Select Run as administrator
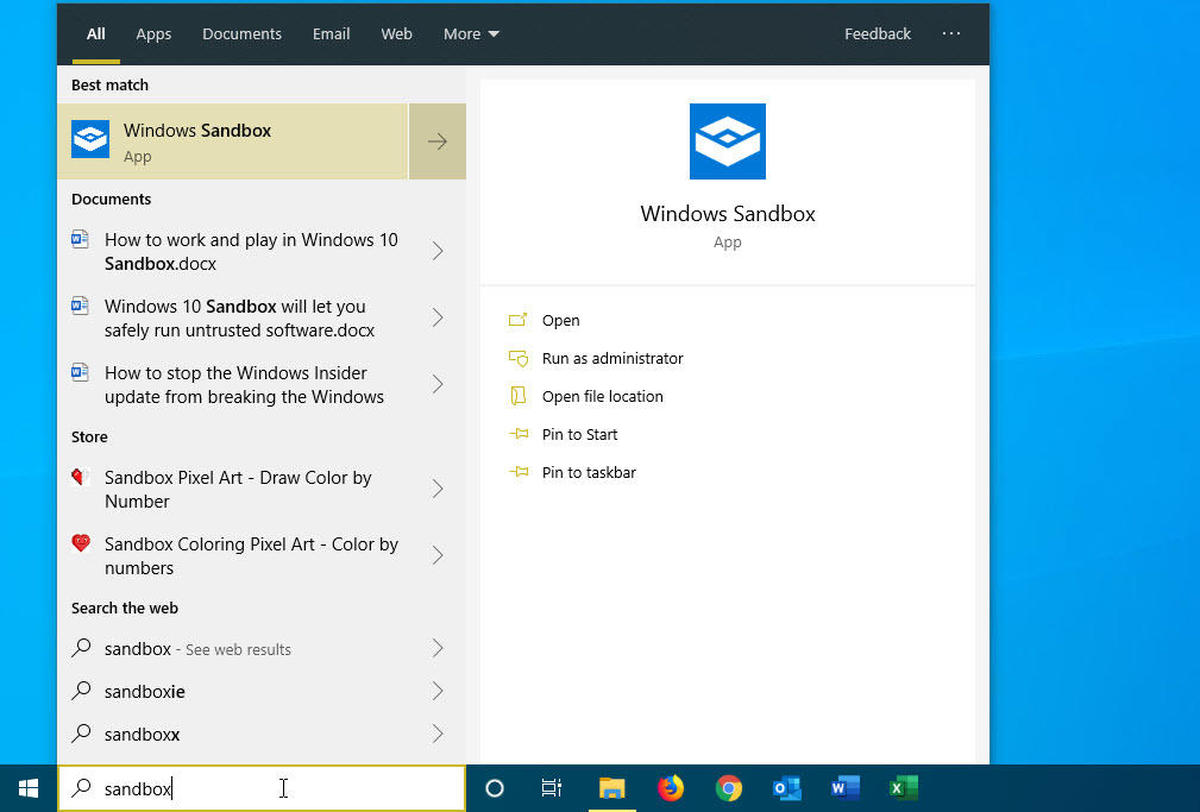The image size is (1200, 812). pyautogui.click(x=613, y=358)
